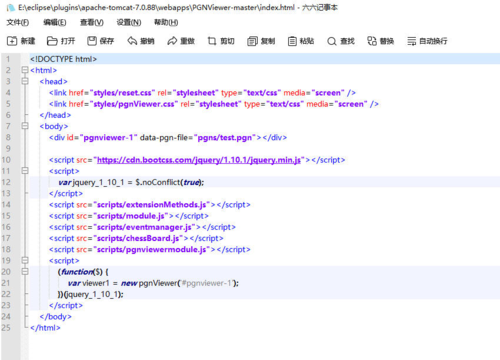The image size is (500, 360).
Task: Click the })(jquery_1_10_1); line
Action: pos(91,294)
